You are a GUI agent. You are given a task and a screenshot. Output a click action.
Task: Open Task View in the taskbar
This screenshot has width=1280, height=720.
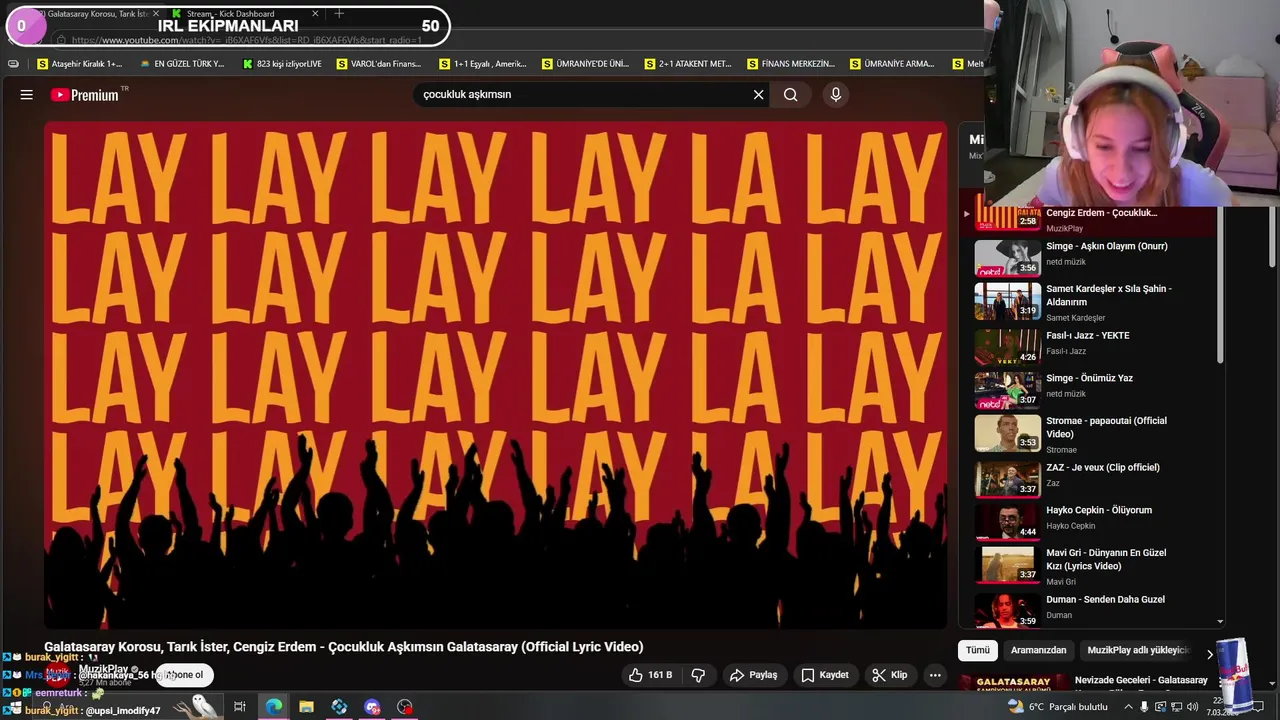tap(240, 707)
